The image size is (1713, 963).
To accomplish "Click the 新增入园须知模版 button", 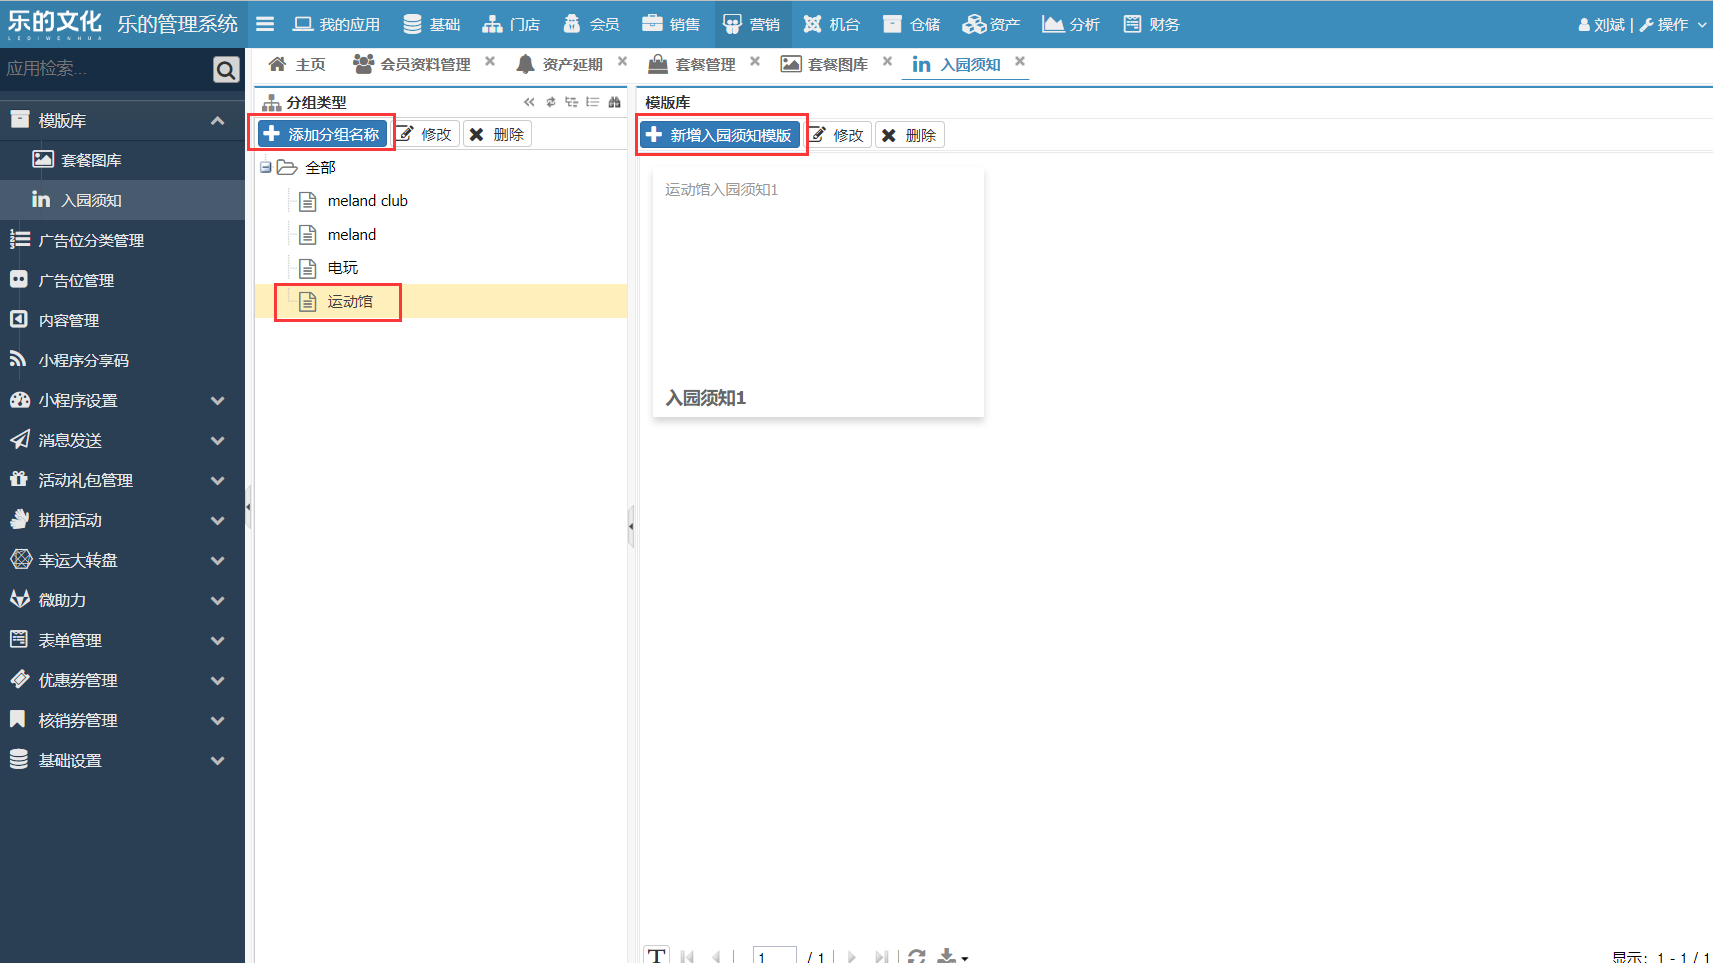I will click(x=720, y=135).
